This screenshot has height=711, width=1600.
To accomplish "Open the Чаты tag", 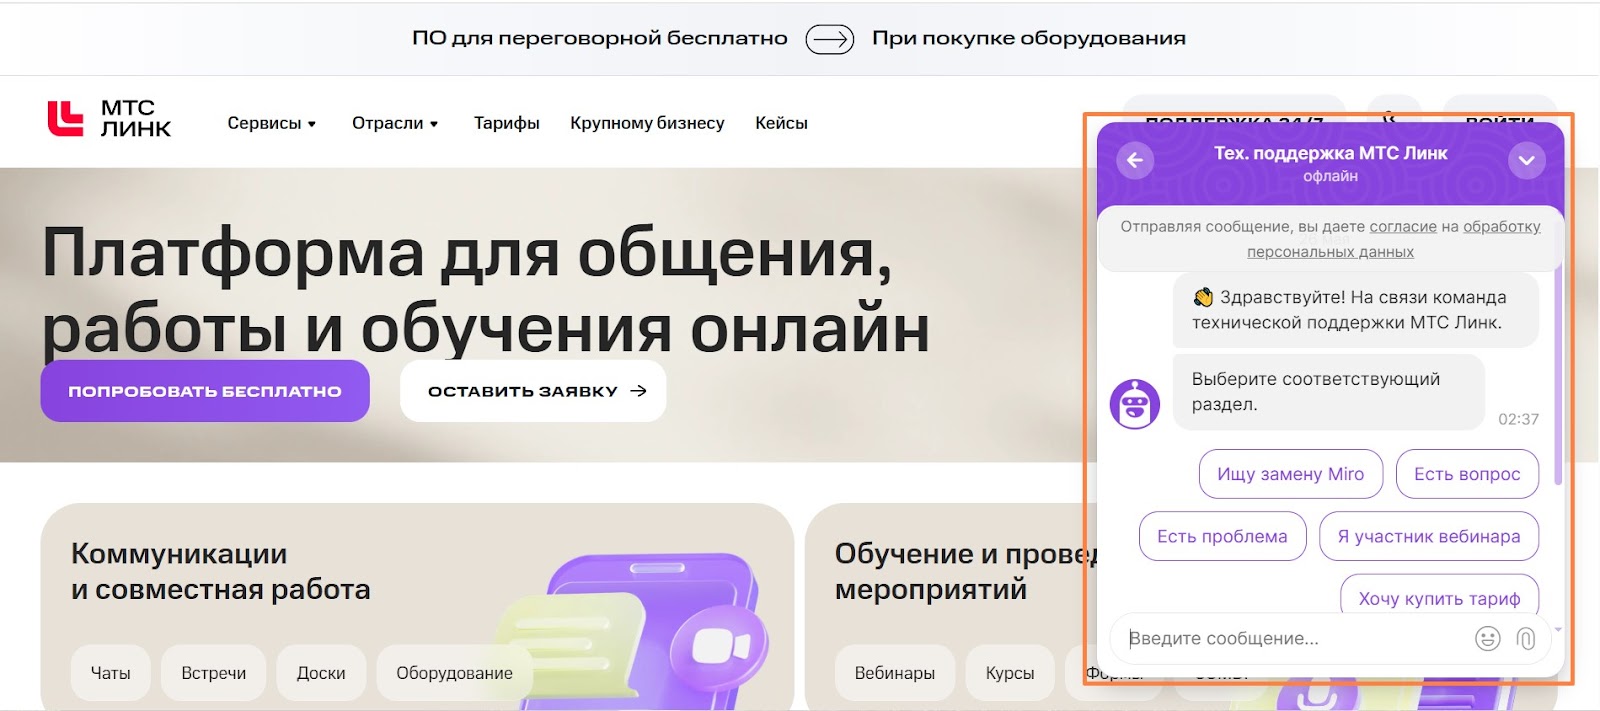I will (111, 673).
